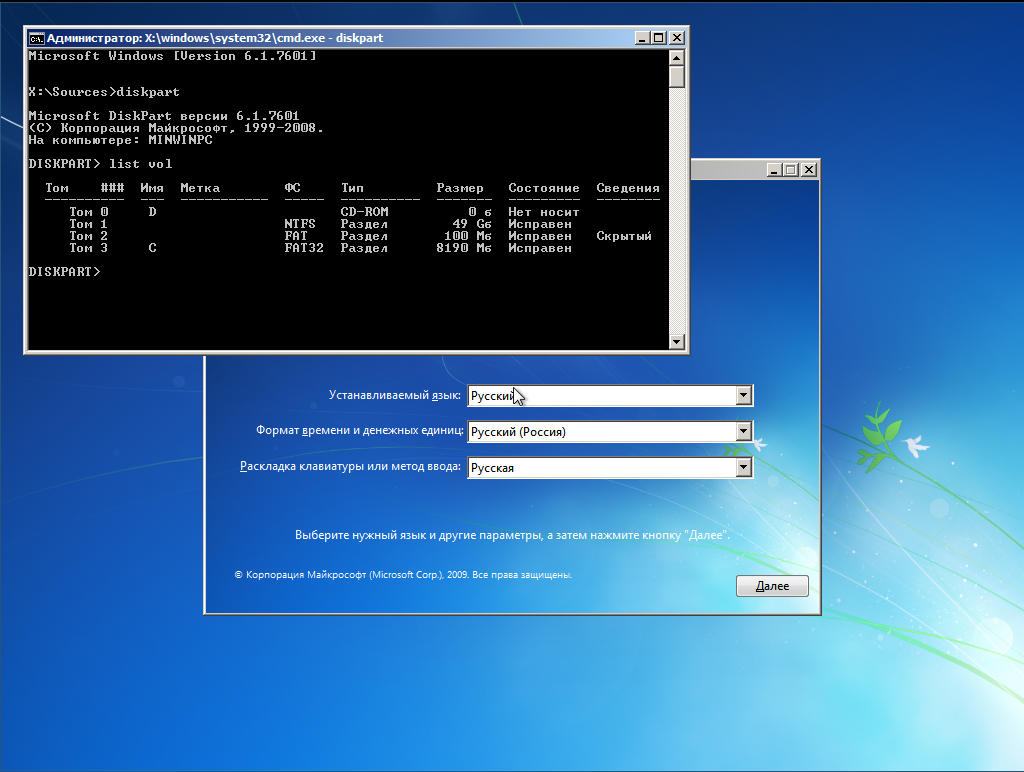Select the Русская keyboard layout combo box
This screenshot has width=1024, height=772.
click(610, 467)
